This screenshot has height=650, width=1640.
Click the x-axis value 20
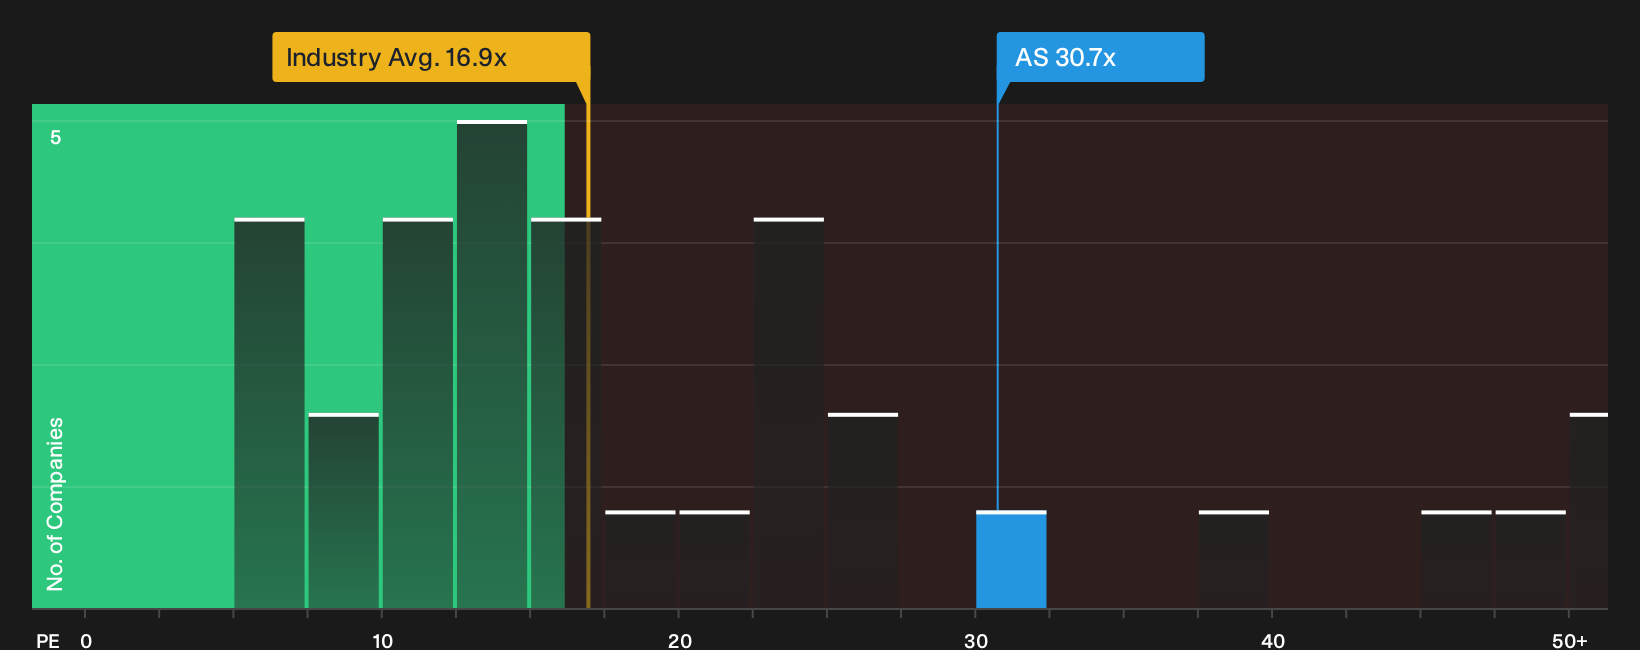point(679,640)
